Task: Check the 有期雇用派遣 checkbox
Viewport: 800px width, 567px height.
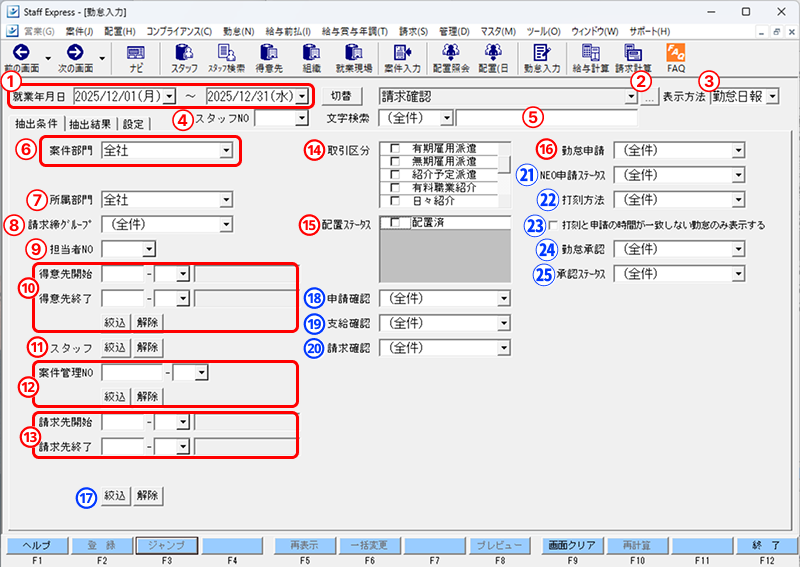Action: [x=394, y=148]
